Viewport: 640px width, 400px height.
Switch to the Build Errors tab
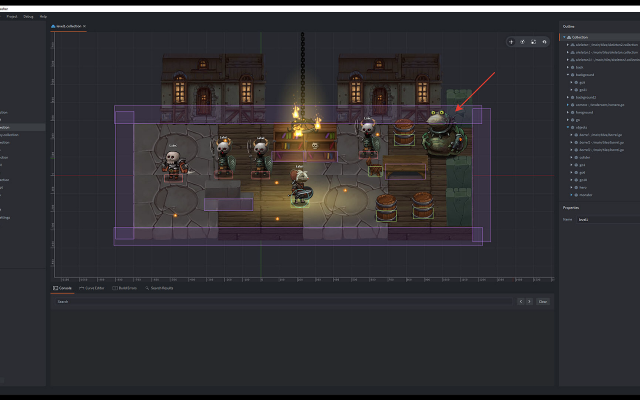tap(125, 288)
